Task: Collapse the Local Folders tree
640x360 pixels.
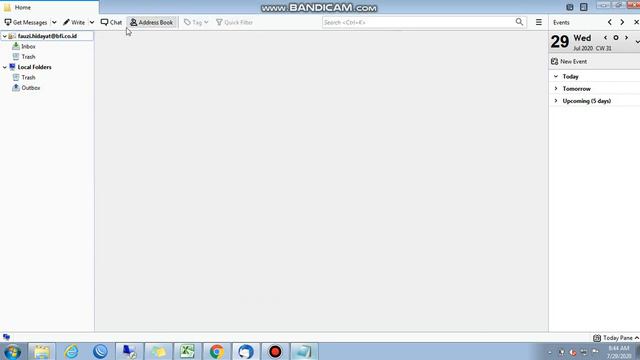Action: point(4,67)
